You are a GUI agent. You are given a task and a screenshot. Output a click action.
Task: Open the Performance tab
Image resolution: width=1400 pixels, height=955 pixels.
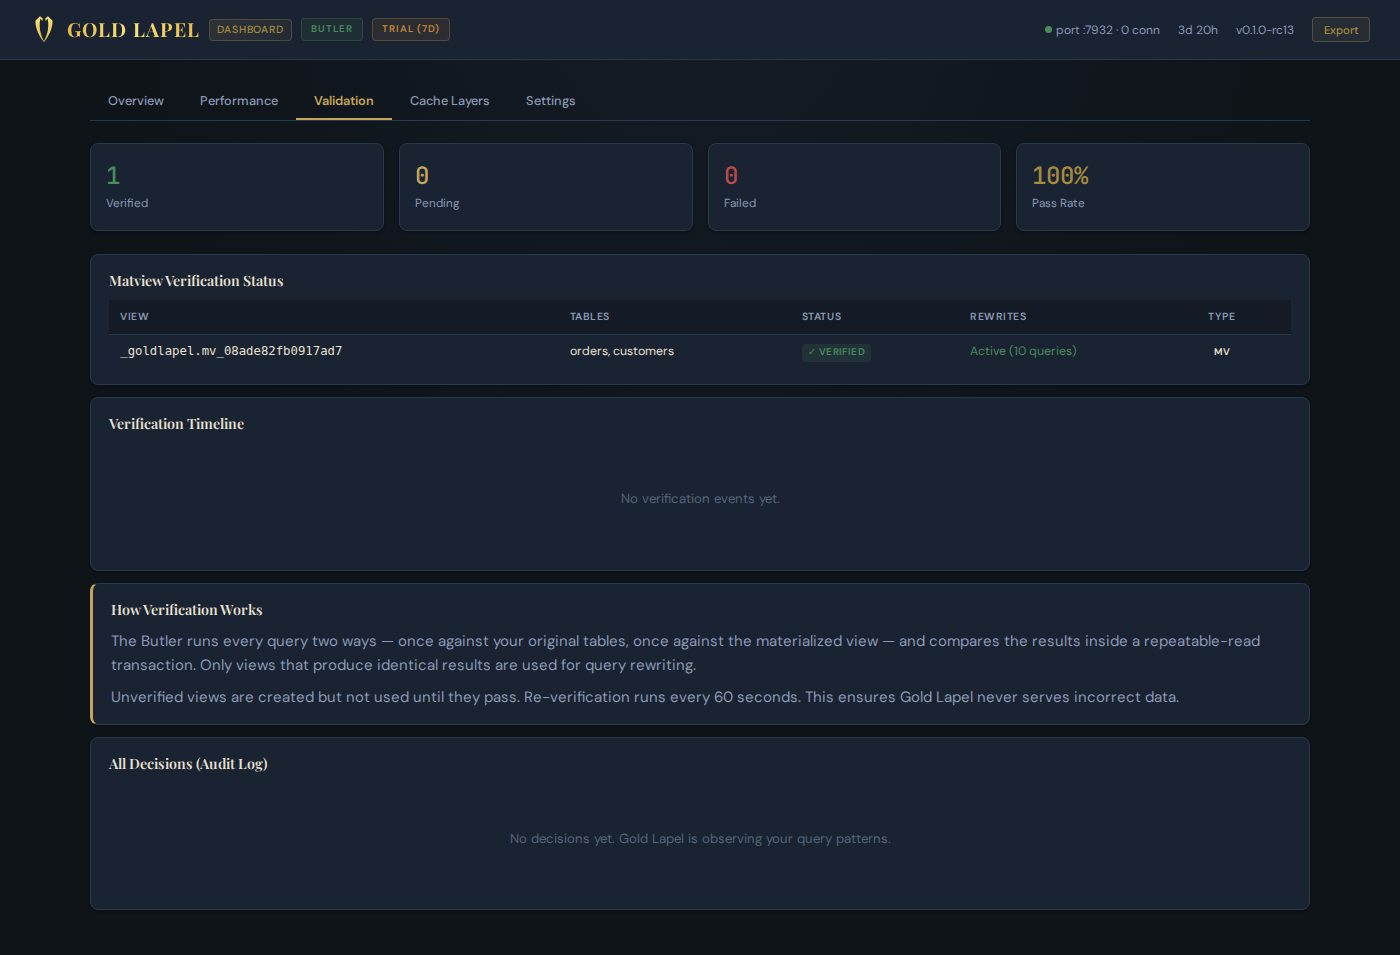point(238,100)
